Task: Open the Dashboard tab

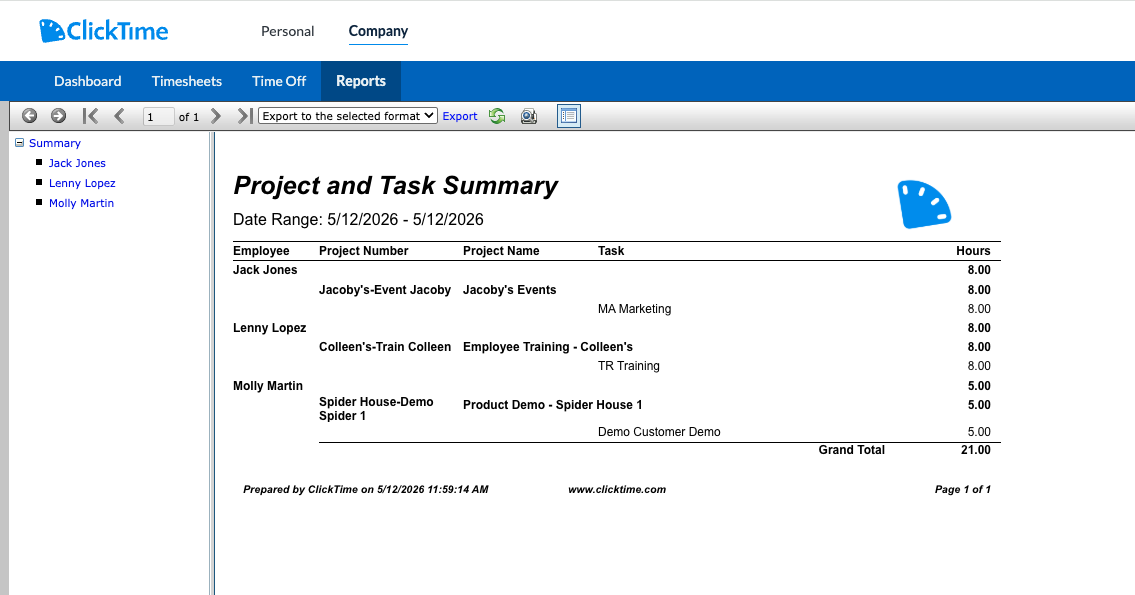Action: [88, 81]
